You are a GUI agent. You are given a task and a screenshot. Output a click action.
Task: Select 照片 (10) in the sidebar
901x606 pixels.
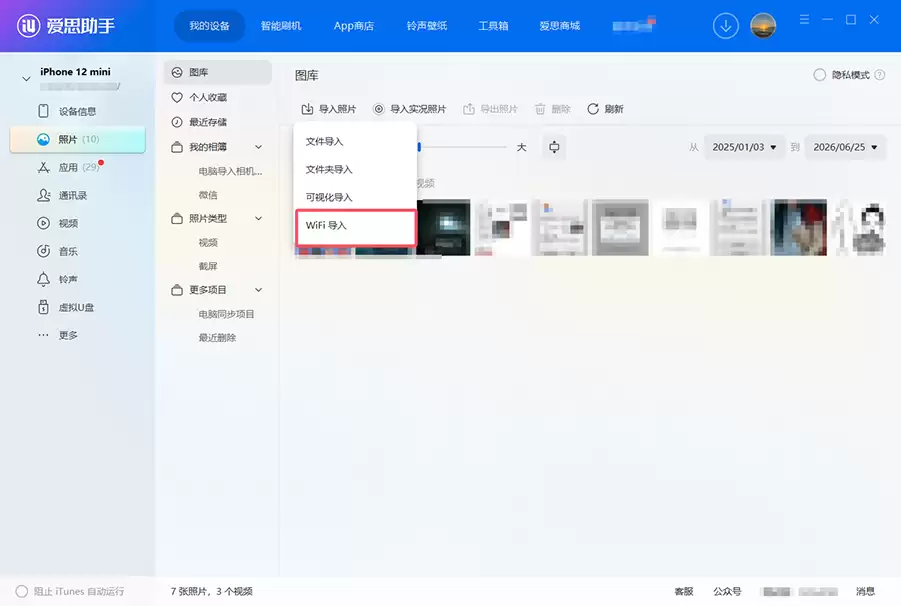click(x=77, y=139)
